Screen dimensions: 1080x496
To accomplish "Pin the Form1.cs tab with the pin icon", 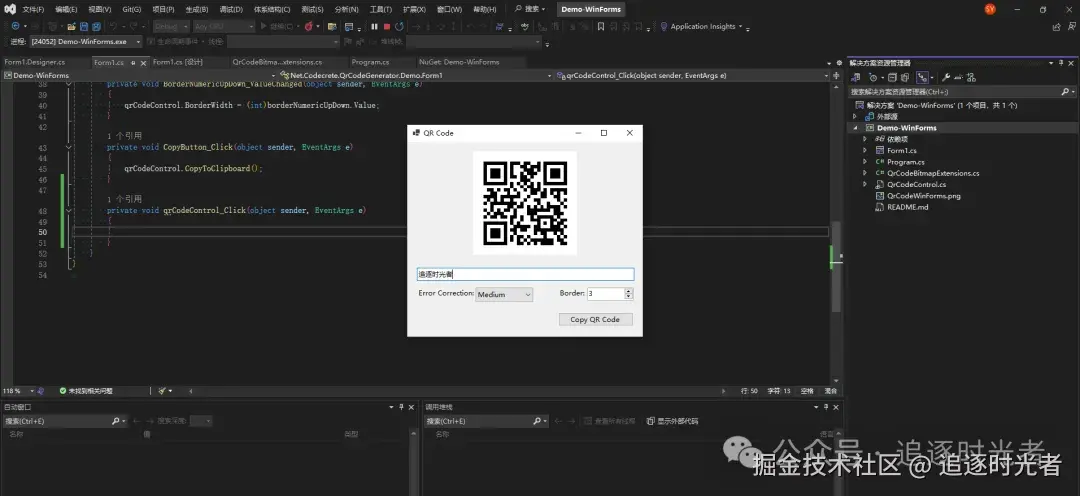I will [132, 62].
